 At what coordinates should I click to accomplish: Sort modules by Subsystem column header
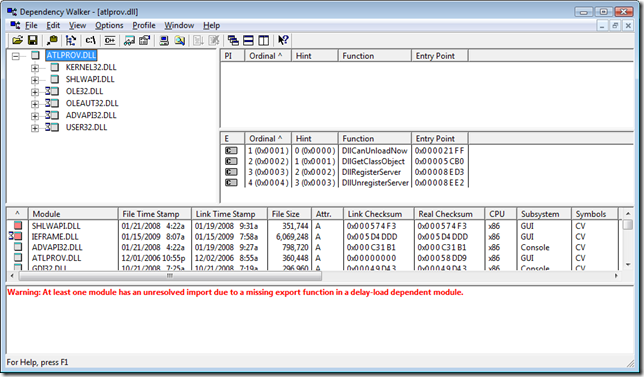tap(544, 214)
